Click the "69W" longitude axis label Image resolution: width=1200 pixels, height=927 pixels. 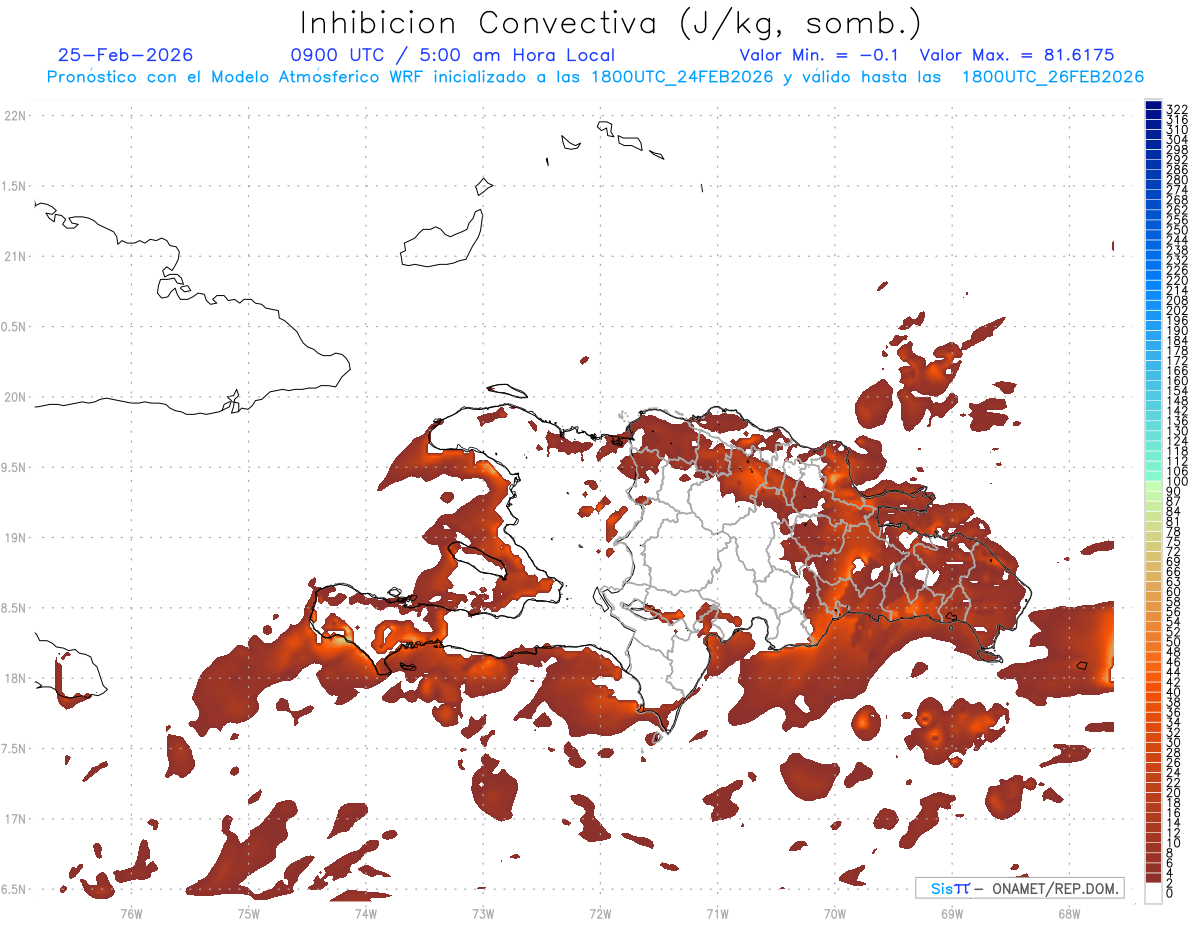(x=951, y=913)
